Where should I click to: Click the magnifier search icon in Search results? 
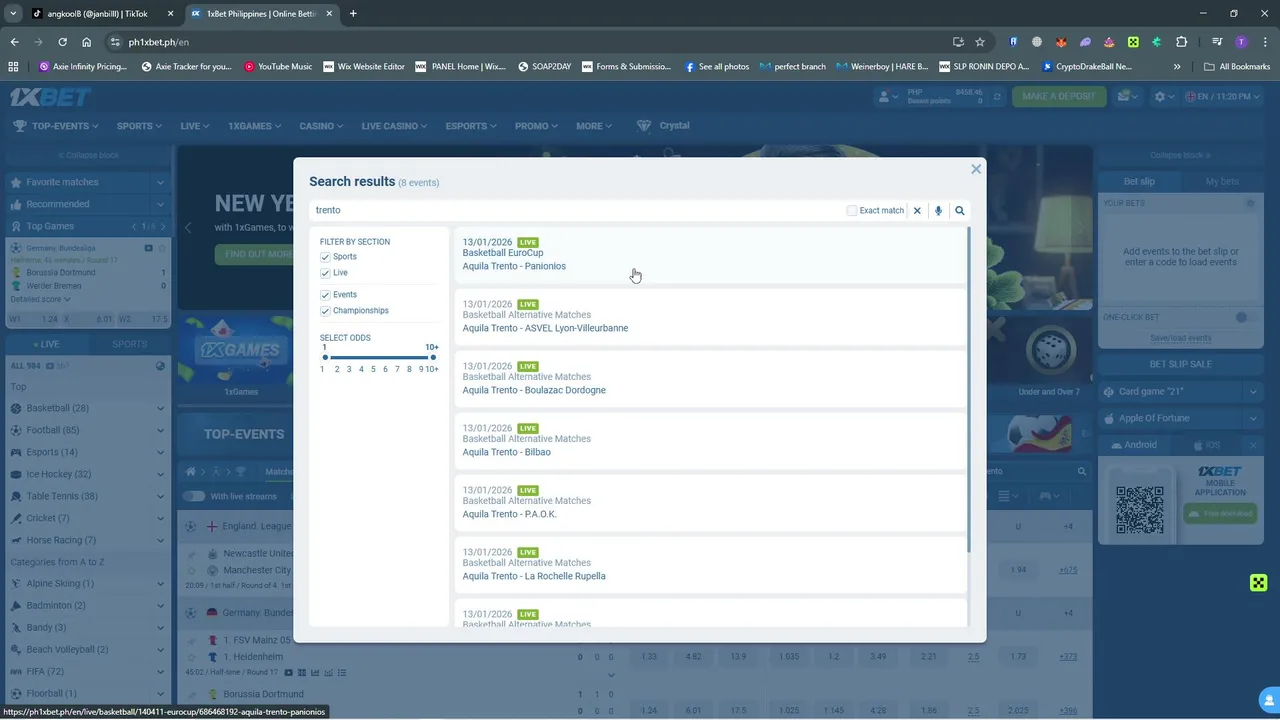960,211
